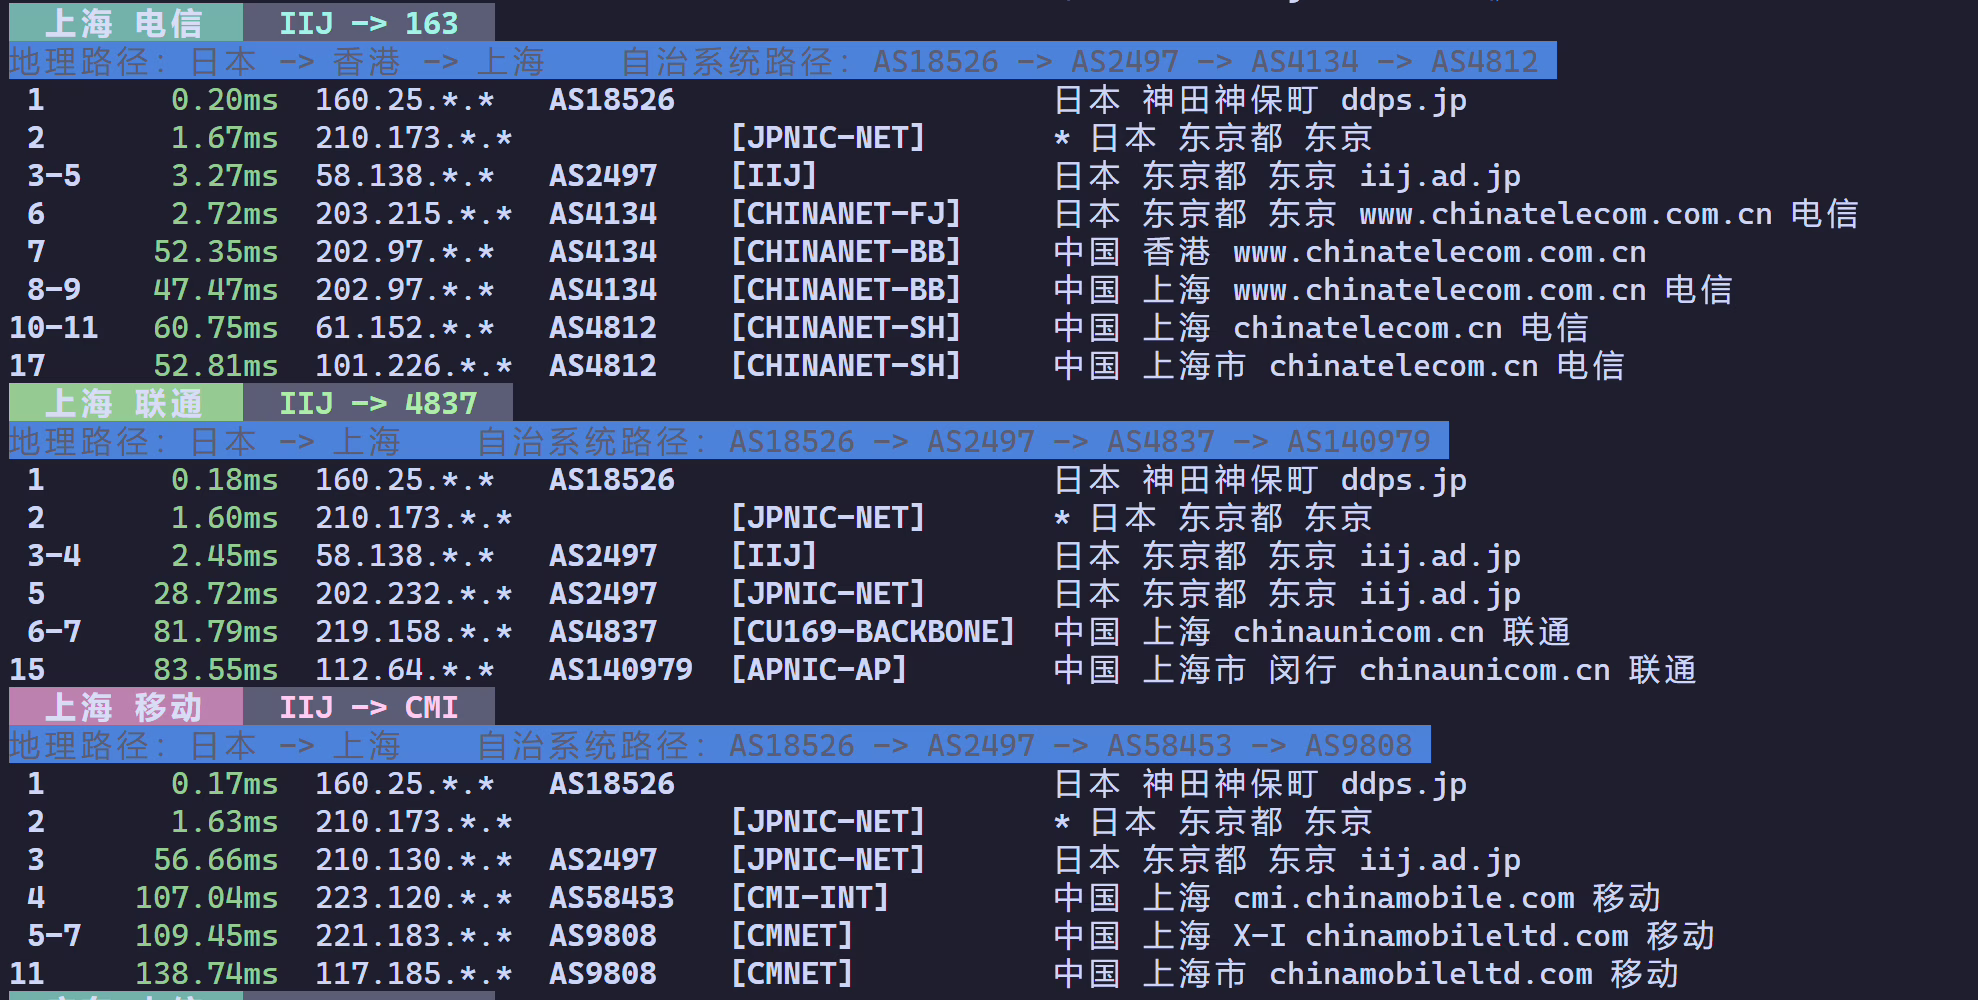1978x1000 pixels.
Task: Click AS18526 in the first hop row
Action: [612, 100]
